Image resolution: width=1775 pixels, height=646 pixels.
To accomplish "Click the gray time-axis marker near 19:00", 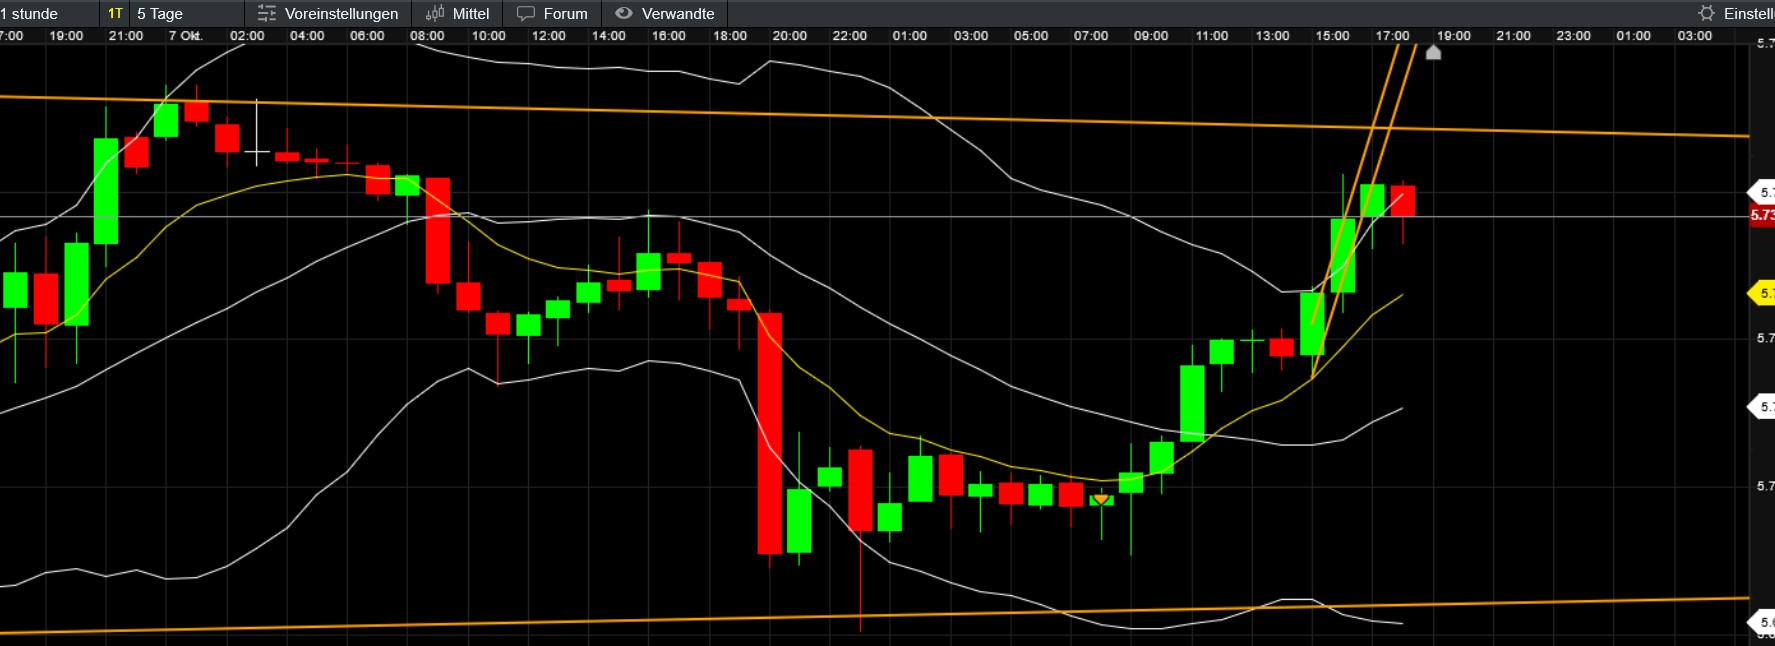I will tap(1433, 52).
